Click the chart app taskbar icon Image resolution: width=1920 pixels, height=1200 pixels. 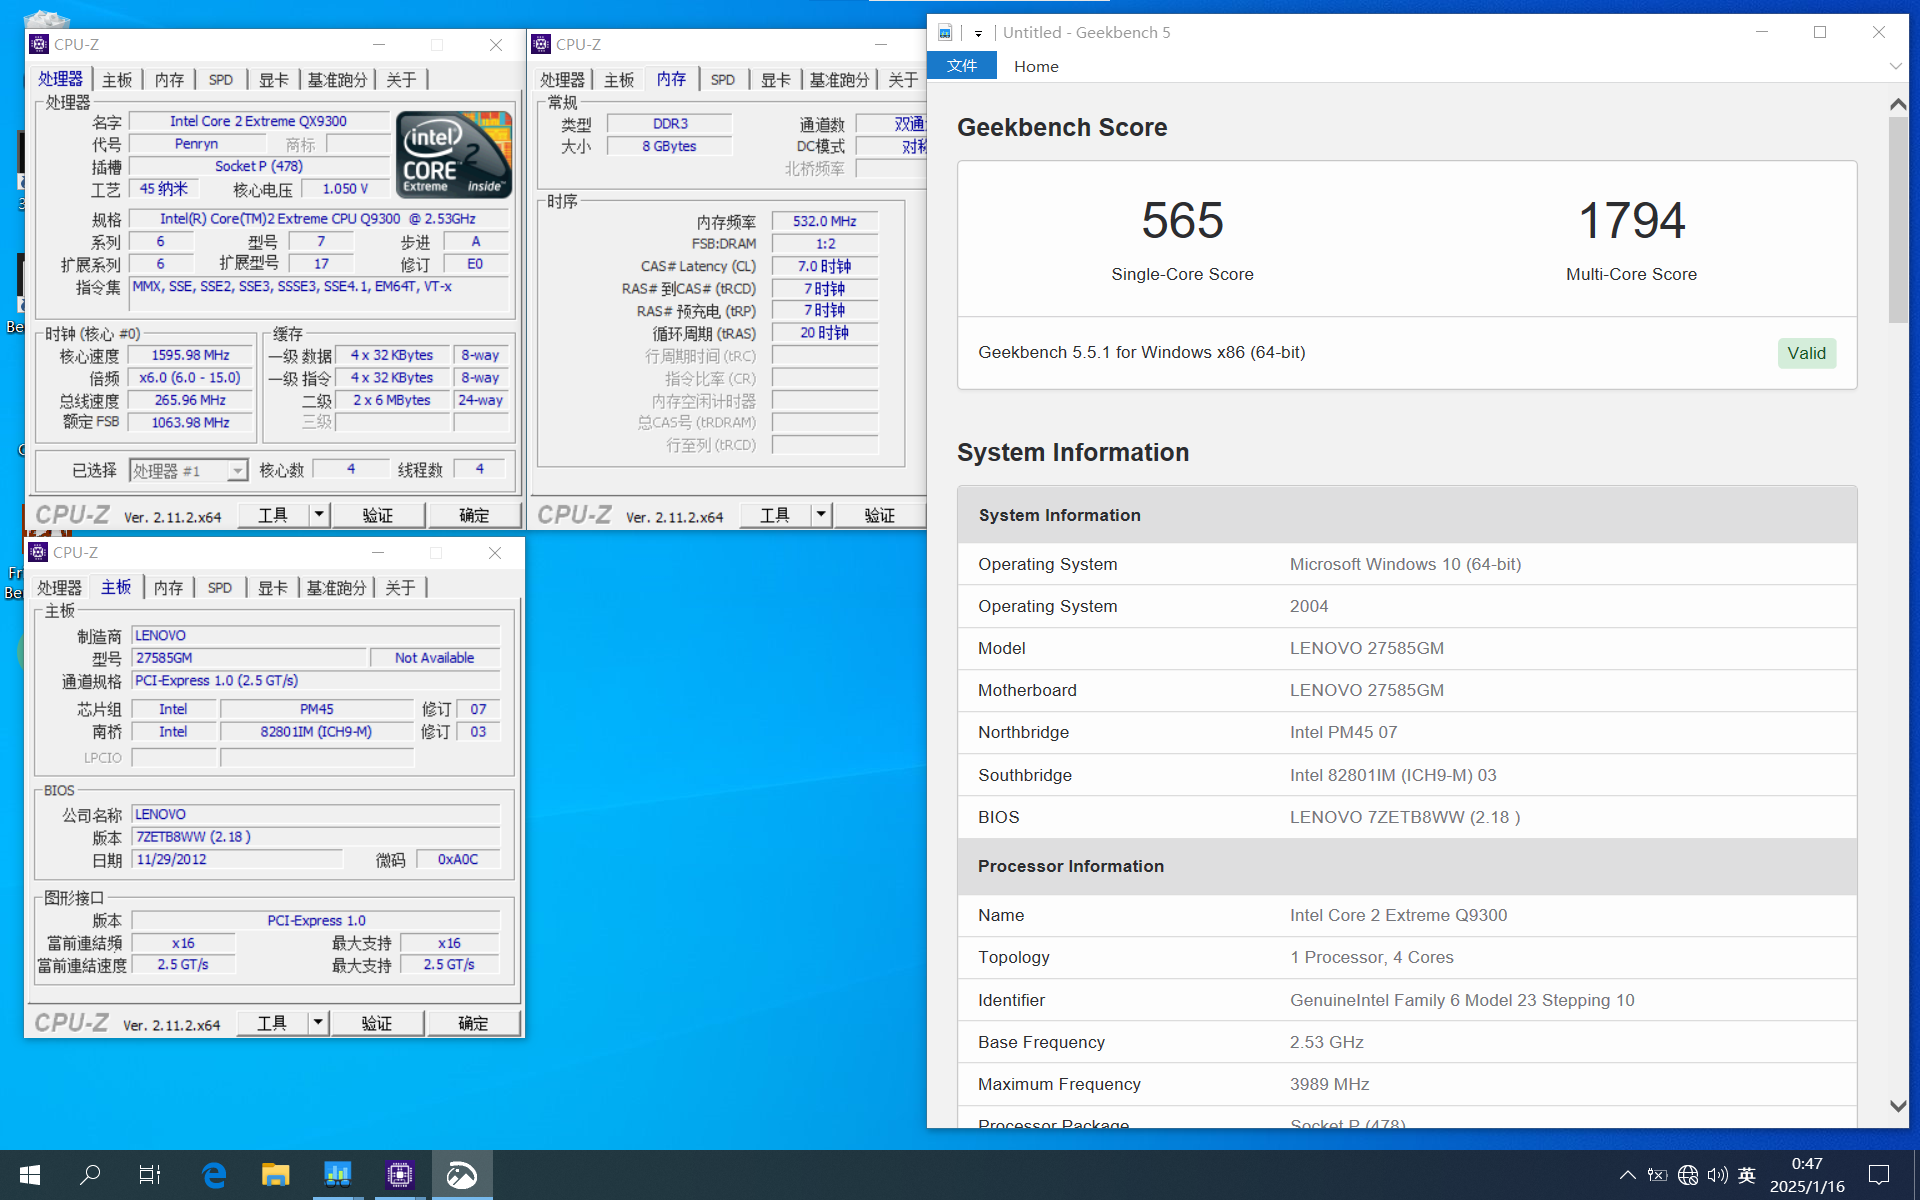tap(338, 1175)
